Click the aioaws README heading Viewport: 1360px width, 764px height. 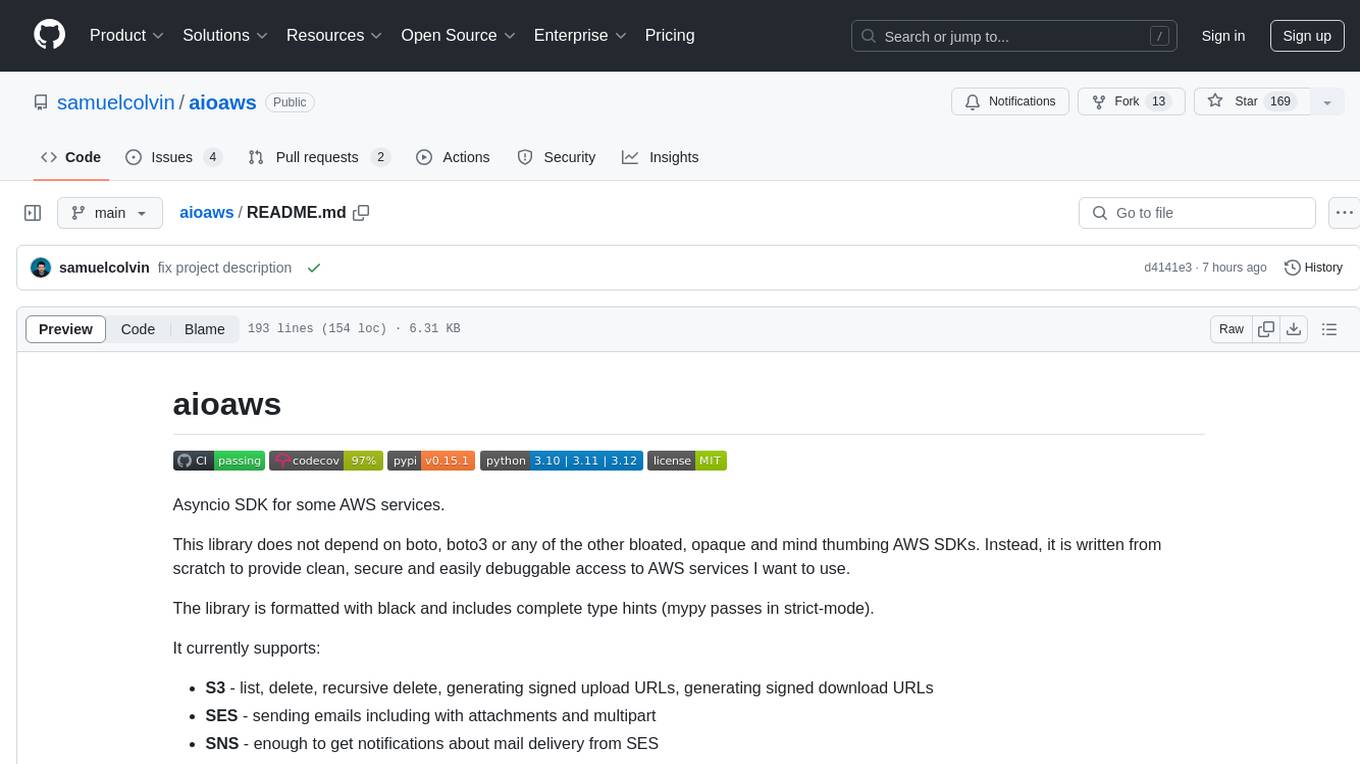point(227,404)
